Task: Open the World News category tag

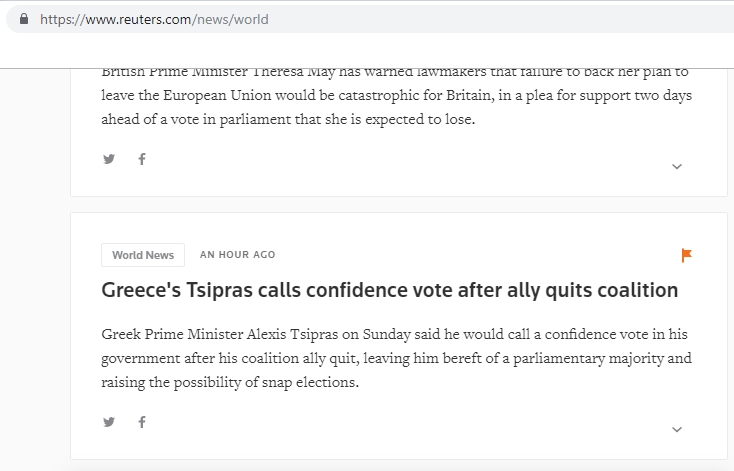Action: (143, 255)
